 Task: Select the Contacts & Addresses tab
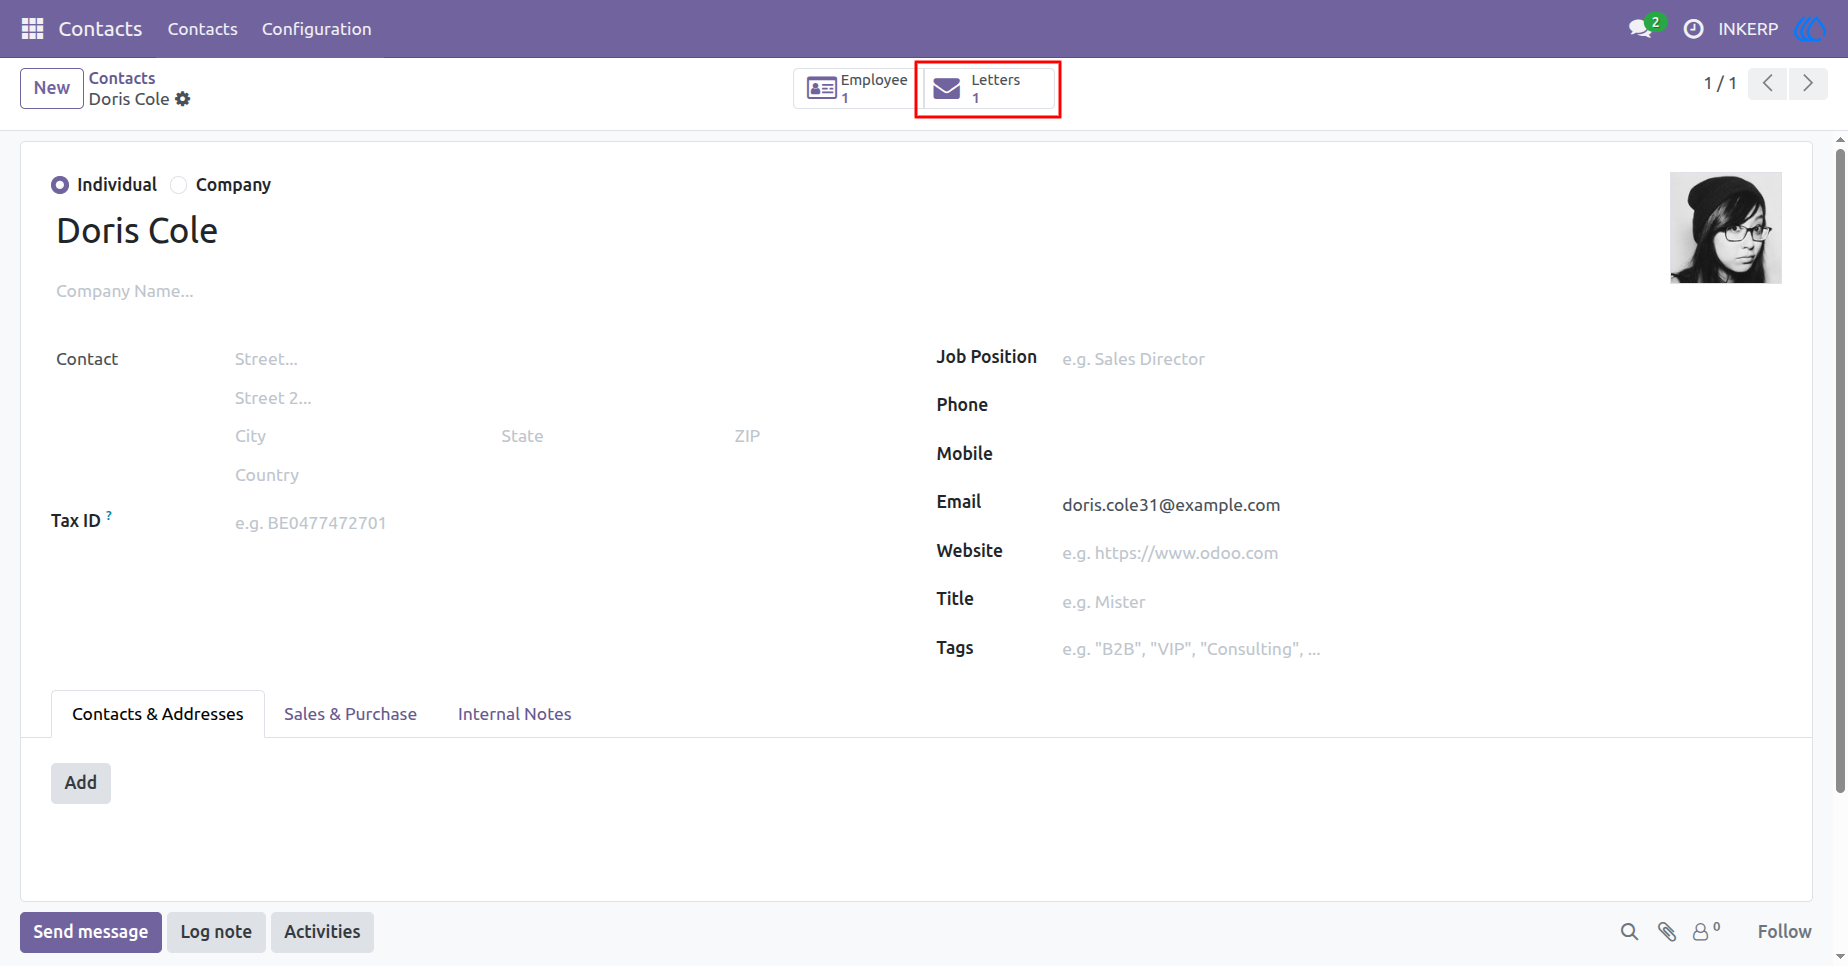(158, 714)
